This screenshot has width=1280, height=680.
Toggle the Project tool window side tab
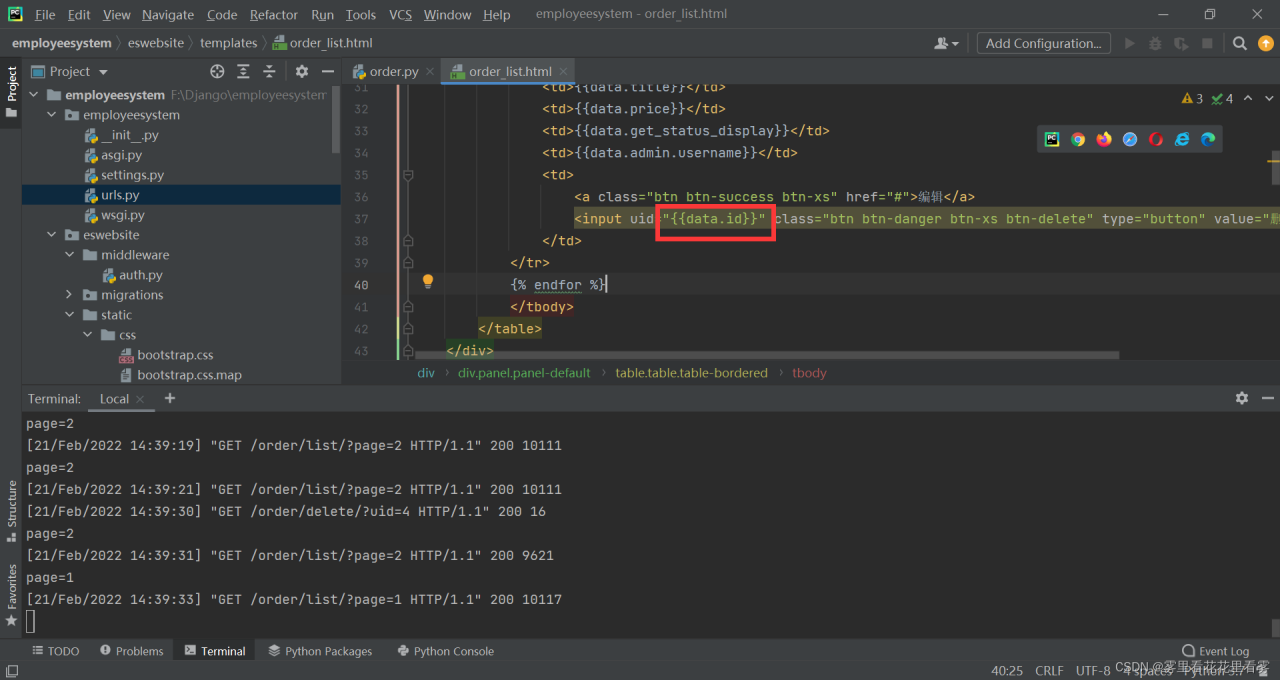[x=11, y=91]
